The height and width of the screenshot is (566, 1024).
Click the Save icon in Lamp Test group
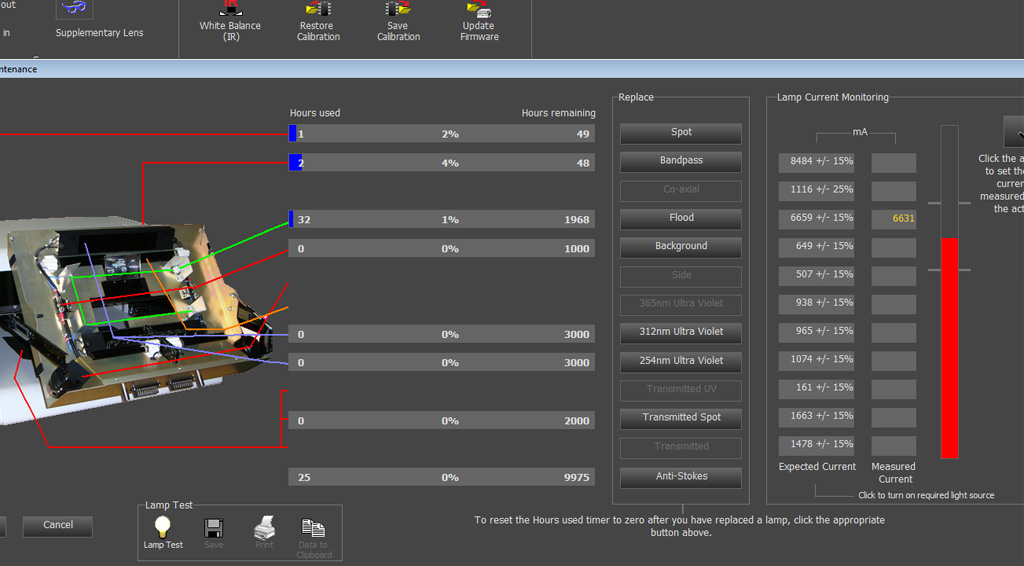coord(214,527)
